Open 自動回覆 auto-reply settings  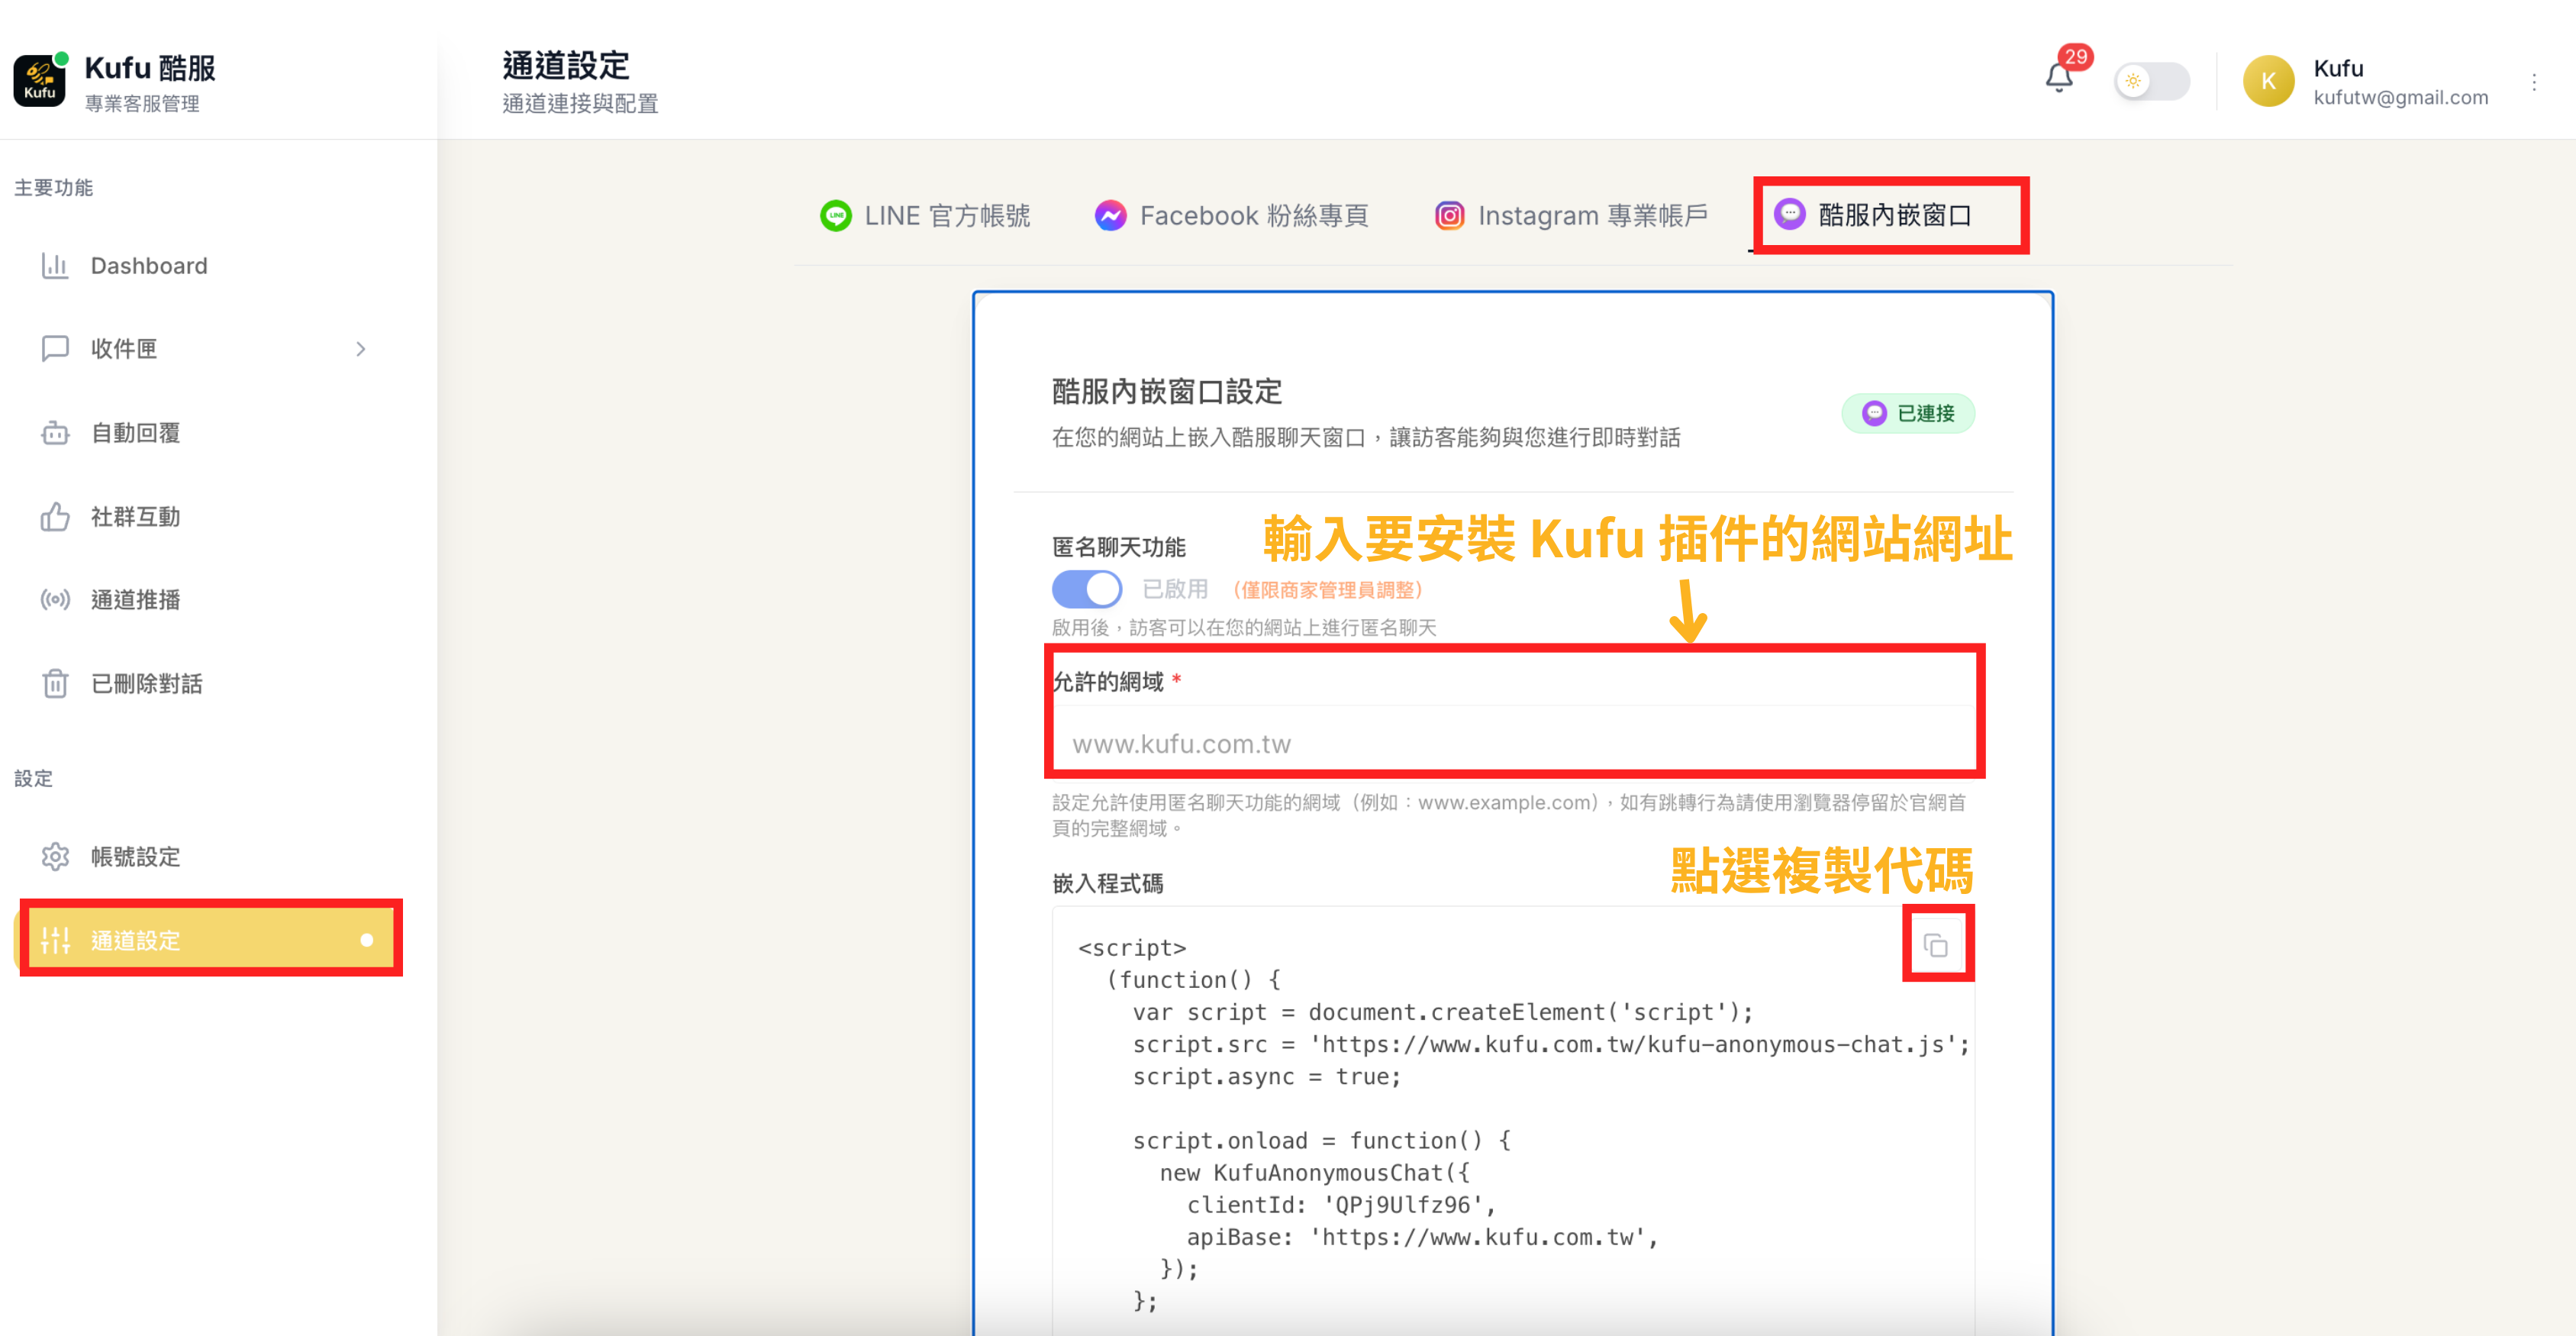134,432
